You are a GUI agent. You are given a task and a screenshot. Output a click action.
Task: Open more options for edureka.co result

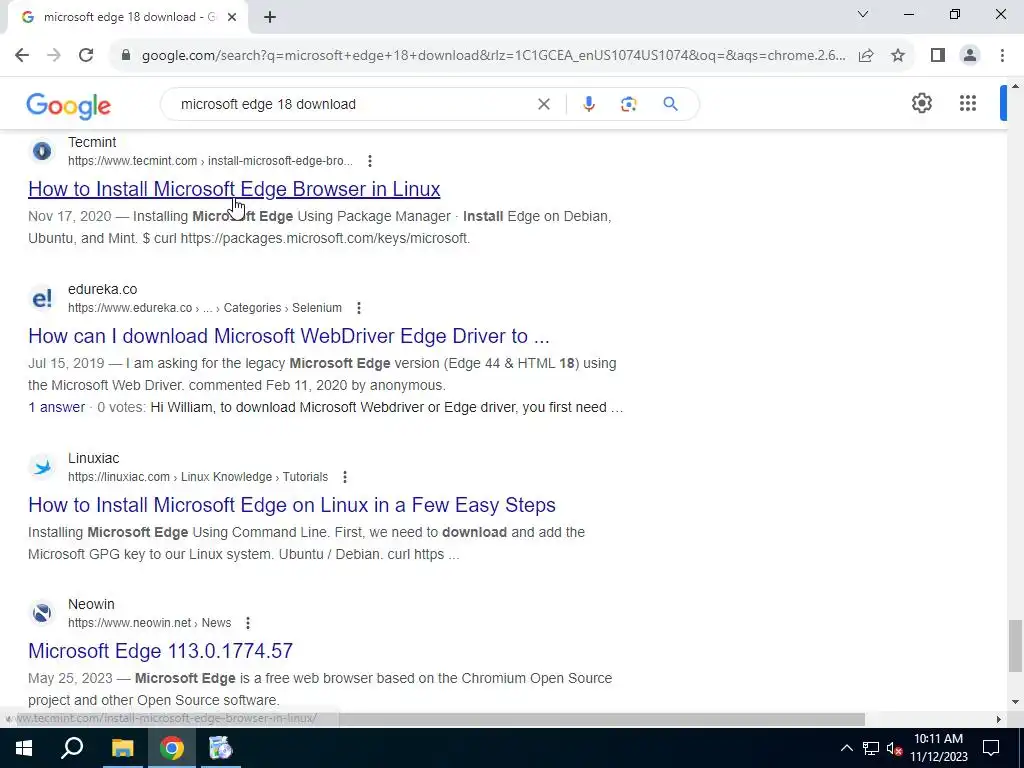point(359,308)
